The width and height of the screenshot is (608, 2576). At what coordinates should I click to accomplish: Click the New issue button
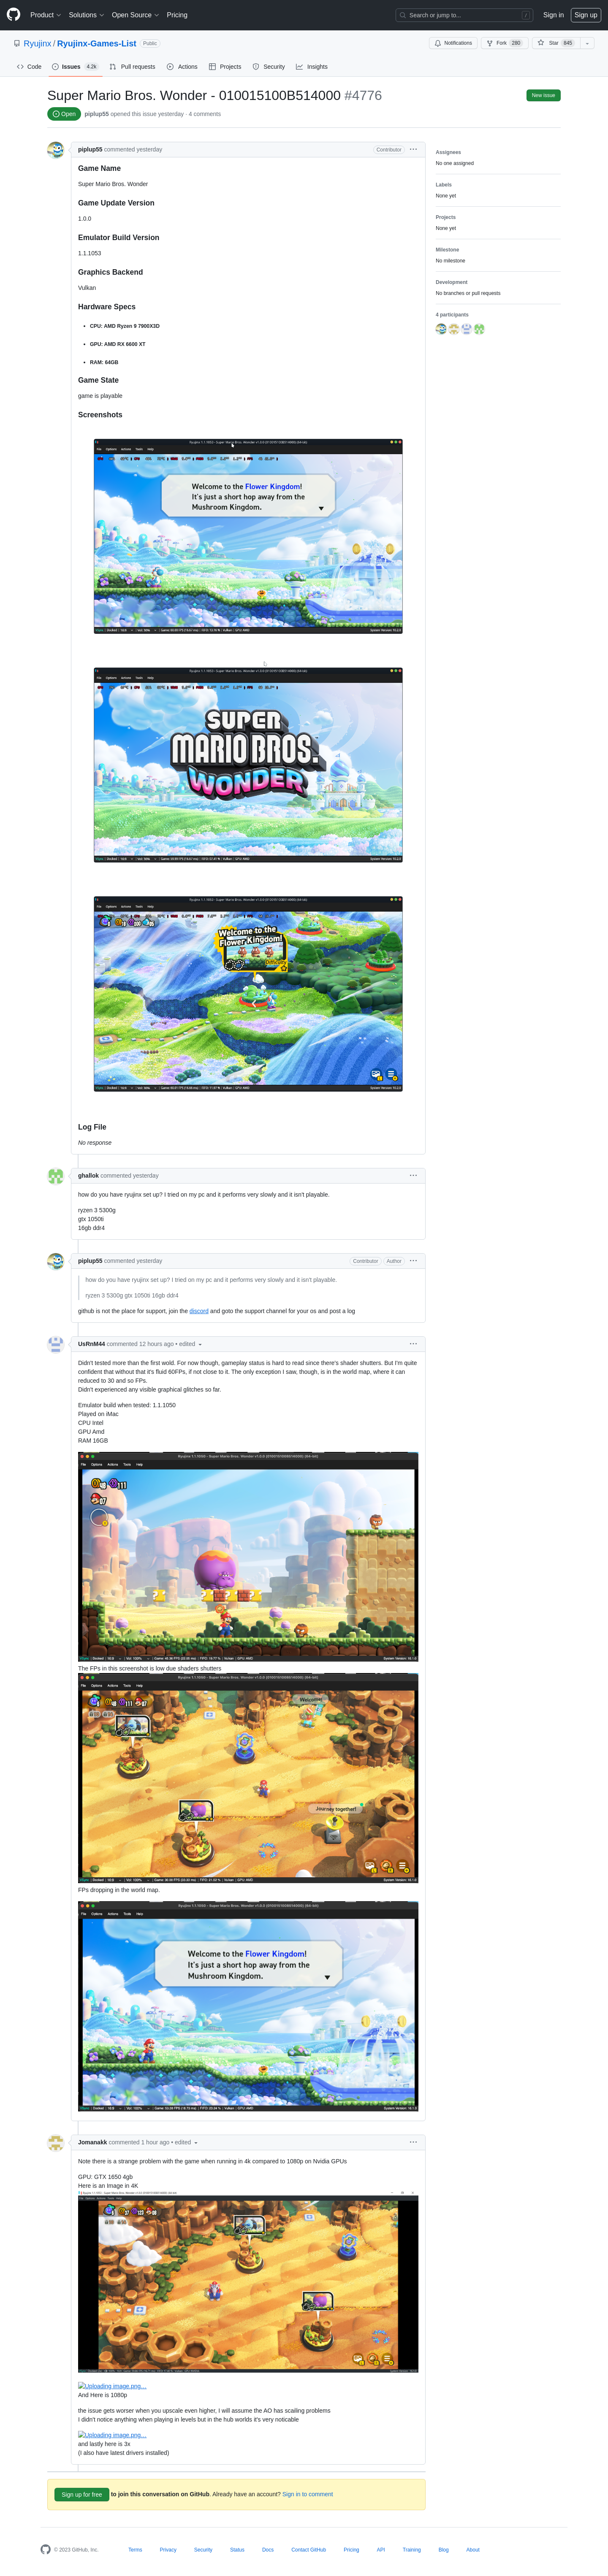click(x=543, y=95)
